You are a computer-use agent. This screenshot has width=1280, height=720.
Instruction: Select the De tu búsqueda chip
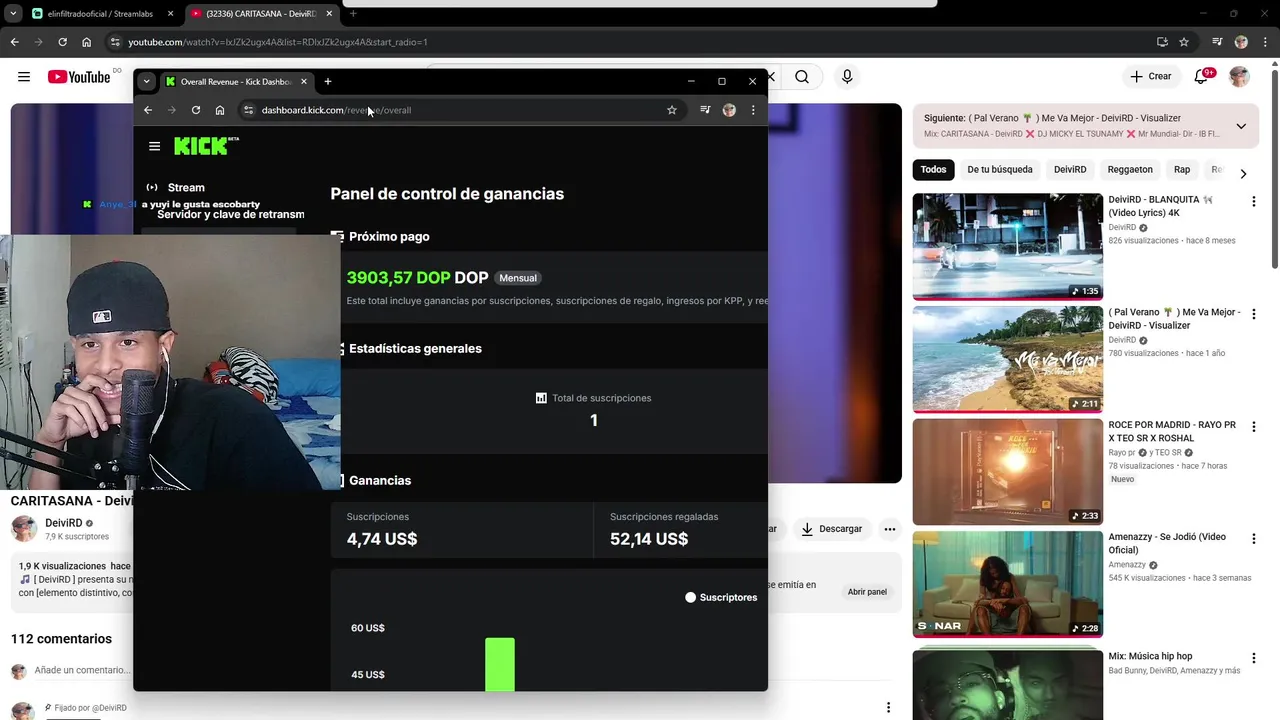tap(1000, 170)
